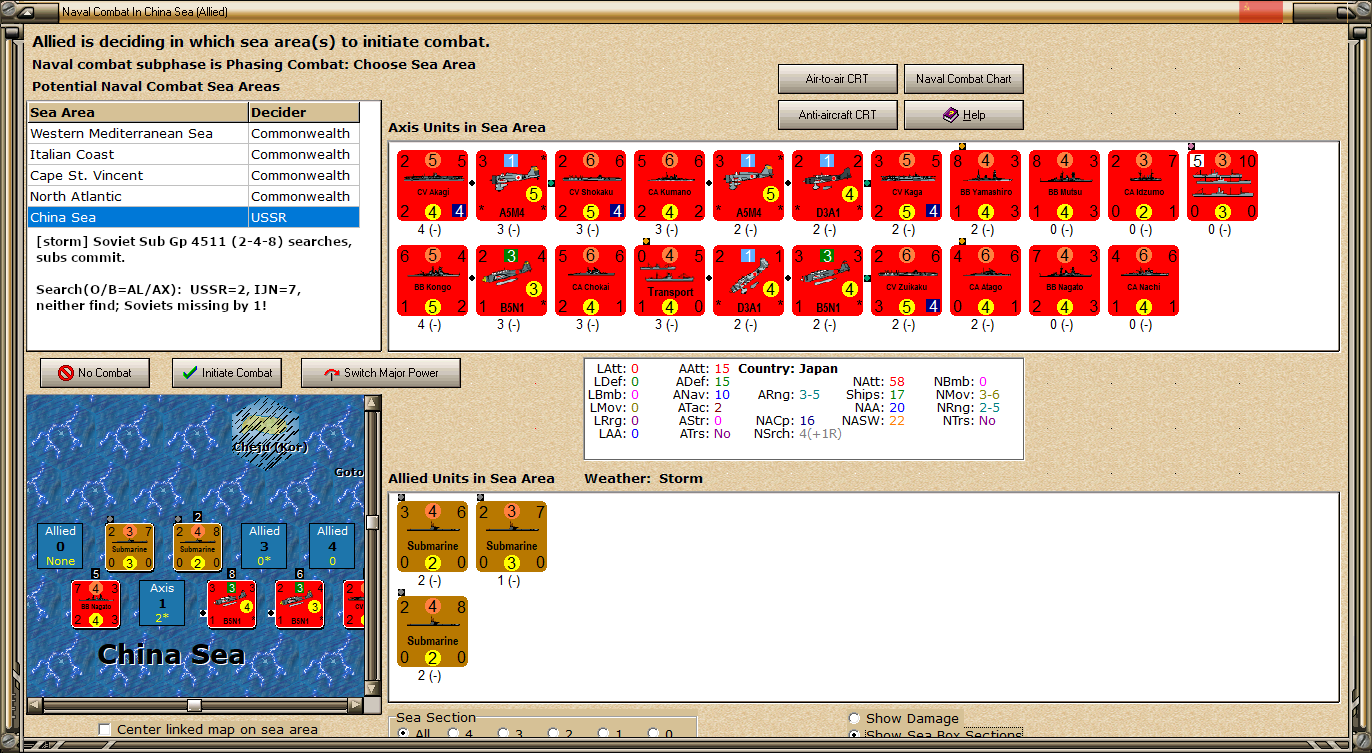Enable Center linked map on sea area
The image size is (1372, 753).
click(105, 729)
